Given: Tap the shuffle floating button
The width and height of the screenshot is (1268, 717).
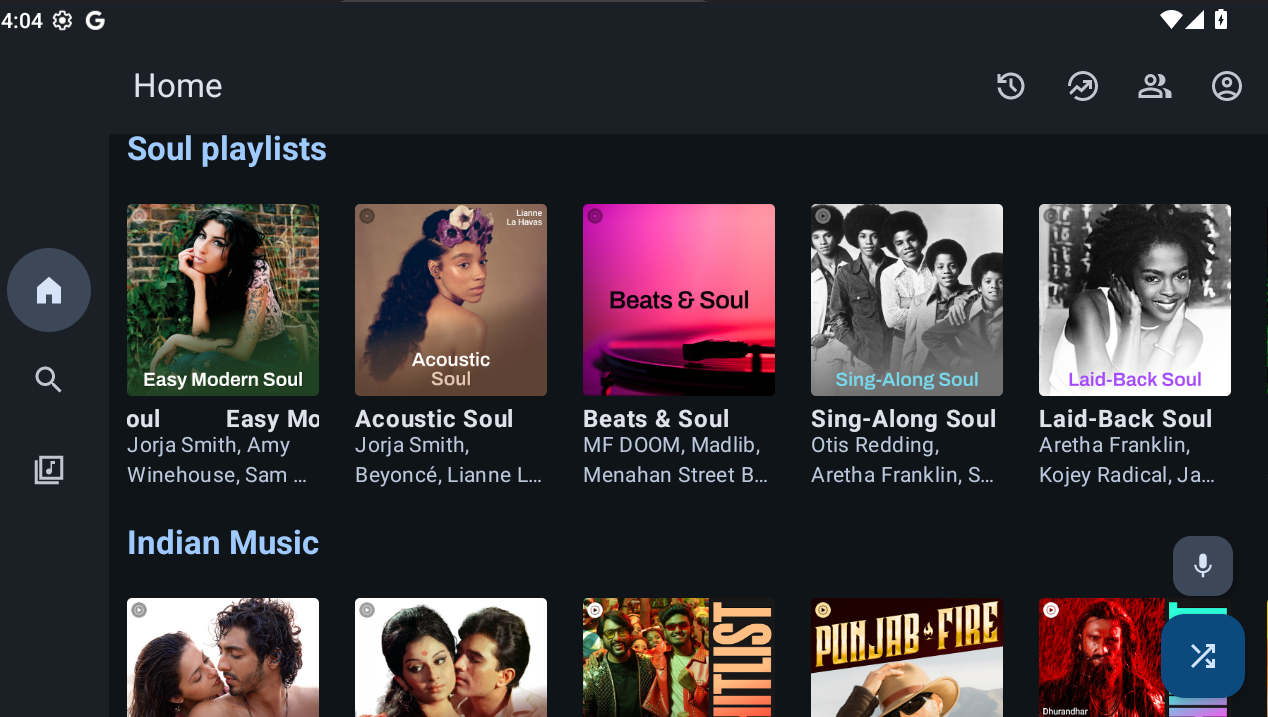Looking at the screenshot, I should point(1202,656).
